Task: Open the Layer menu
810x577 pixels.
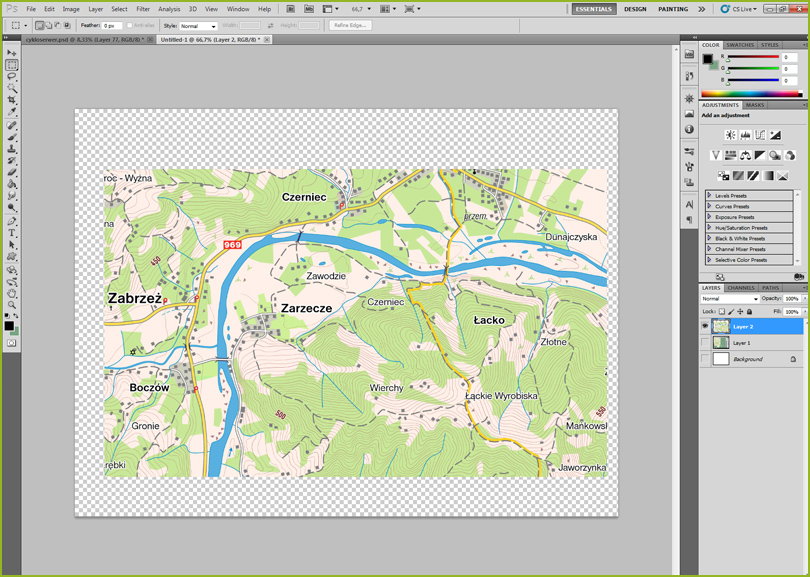Action: [96, 9]
